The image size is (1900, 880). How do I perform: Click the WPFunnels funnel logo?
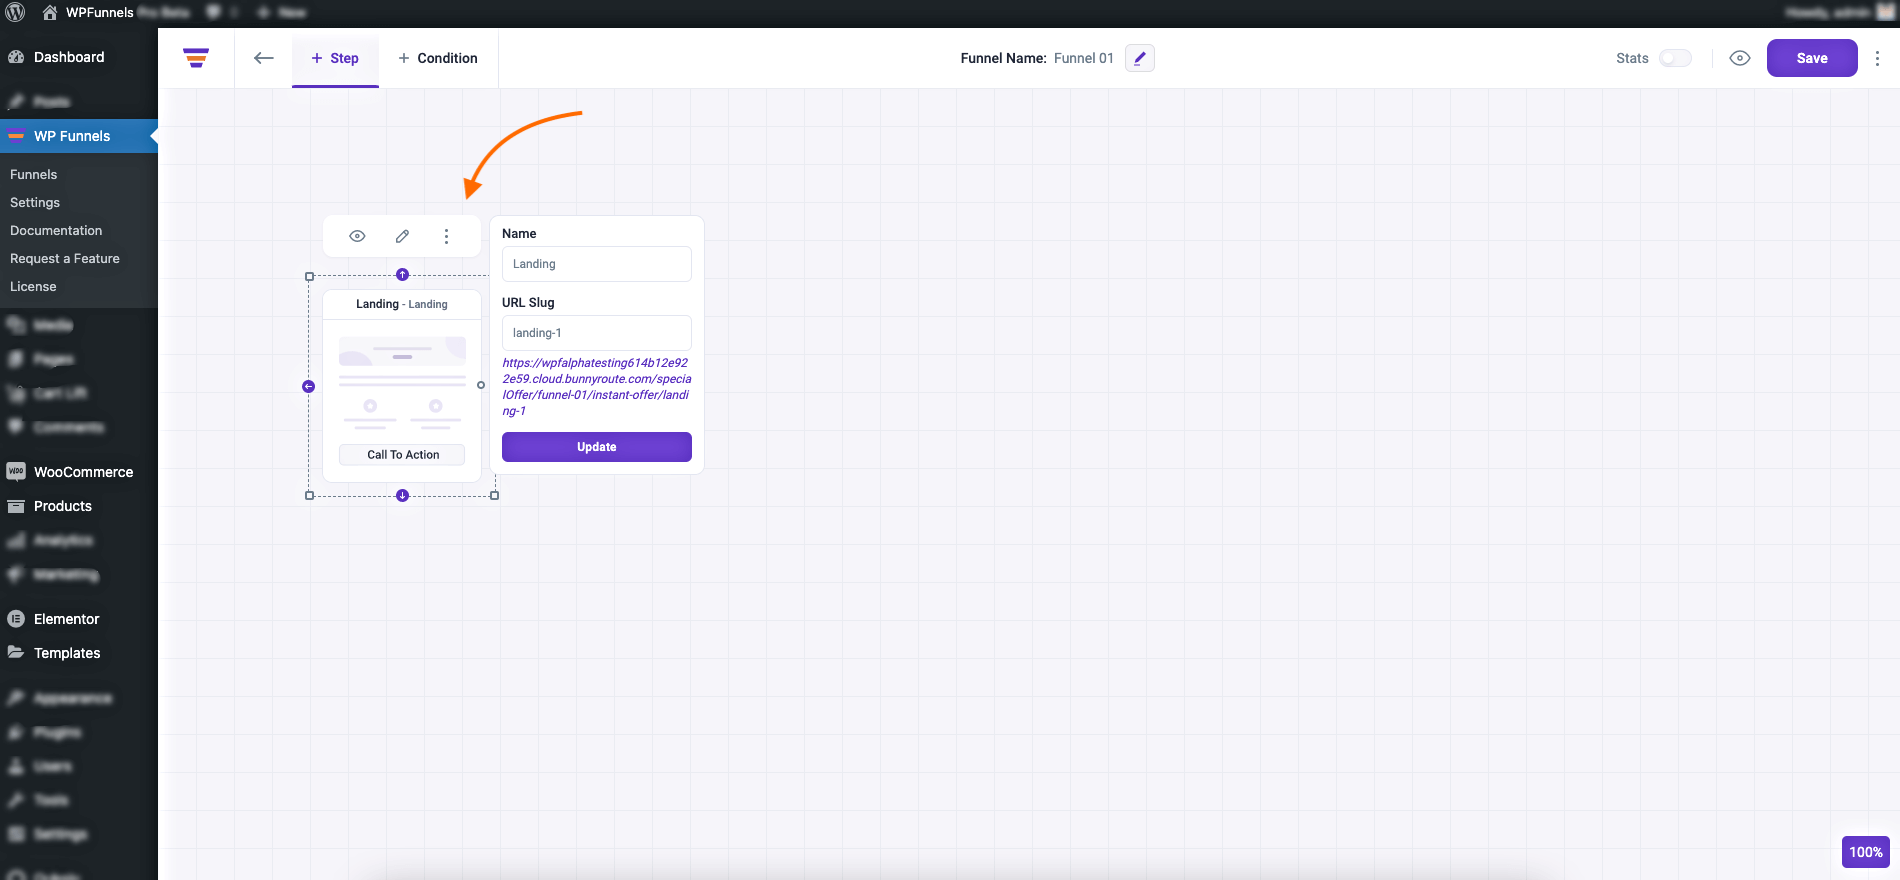click(x=196, y=58)
